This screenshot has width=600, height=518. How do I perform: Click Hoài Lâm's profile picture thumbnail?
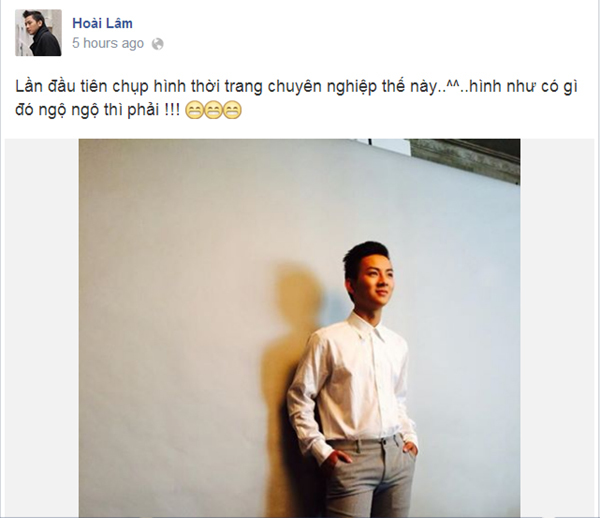pyautogui.click(x=38, y=33)
